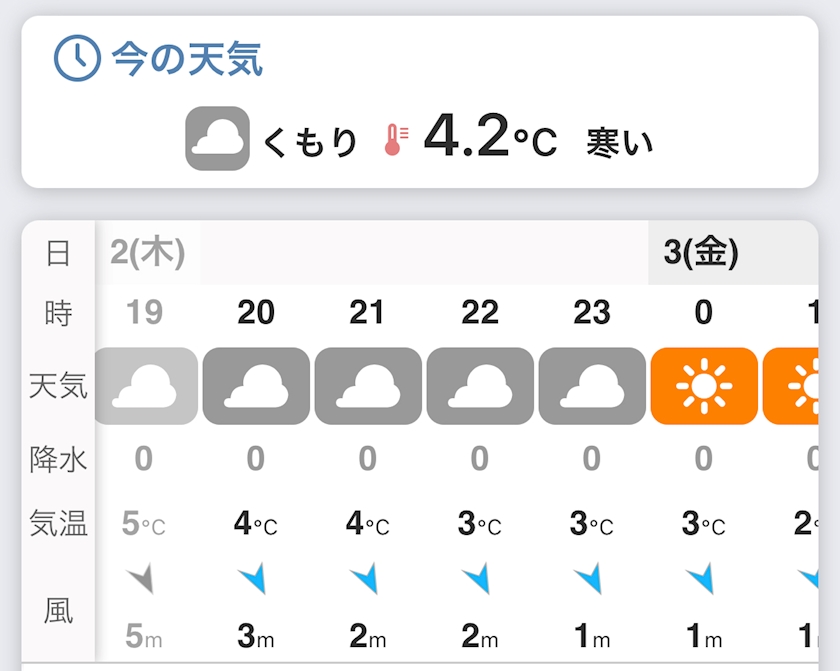840x671 pixels.
Task: Click the red thermometer icon
Action: point(395,139)
